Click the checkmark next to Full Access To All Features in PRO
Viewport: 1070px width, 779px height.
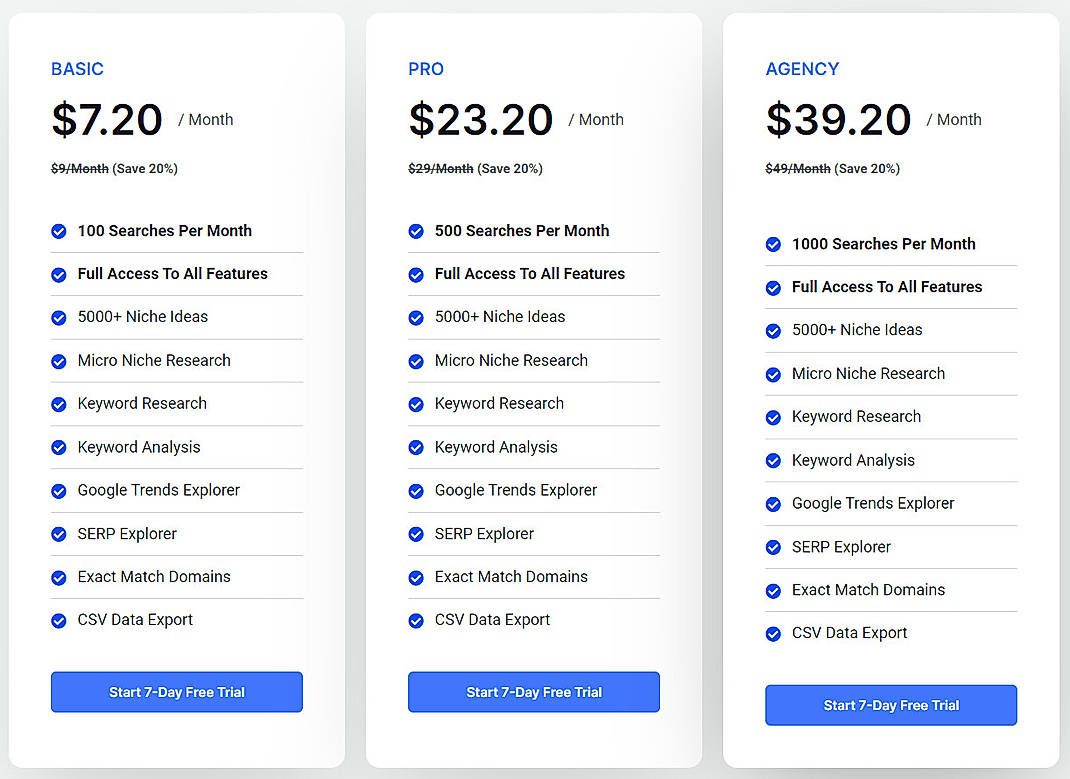416,274
